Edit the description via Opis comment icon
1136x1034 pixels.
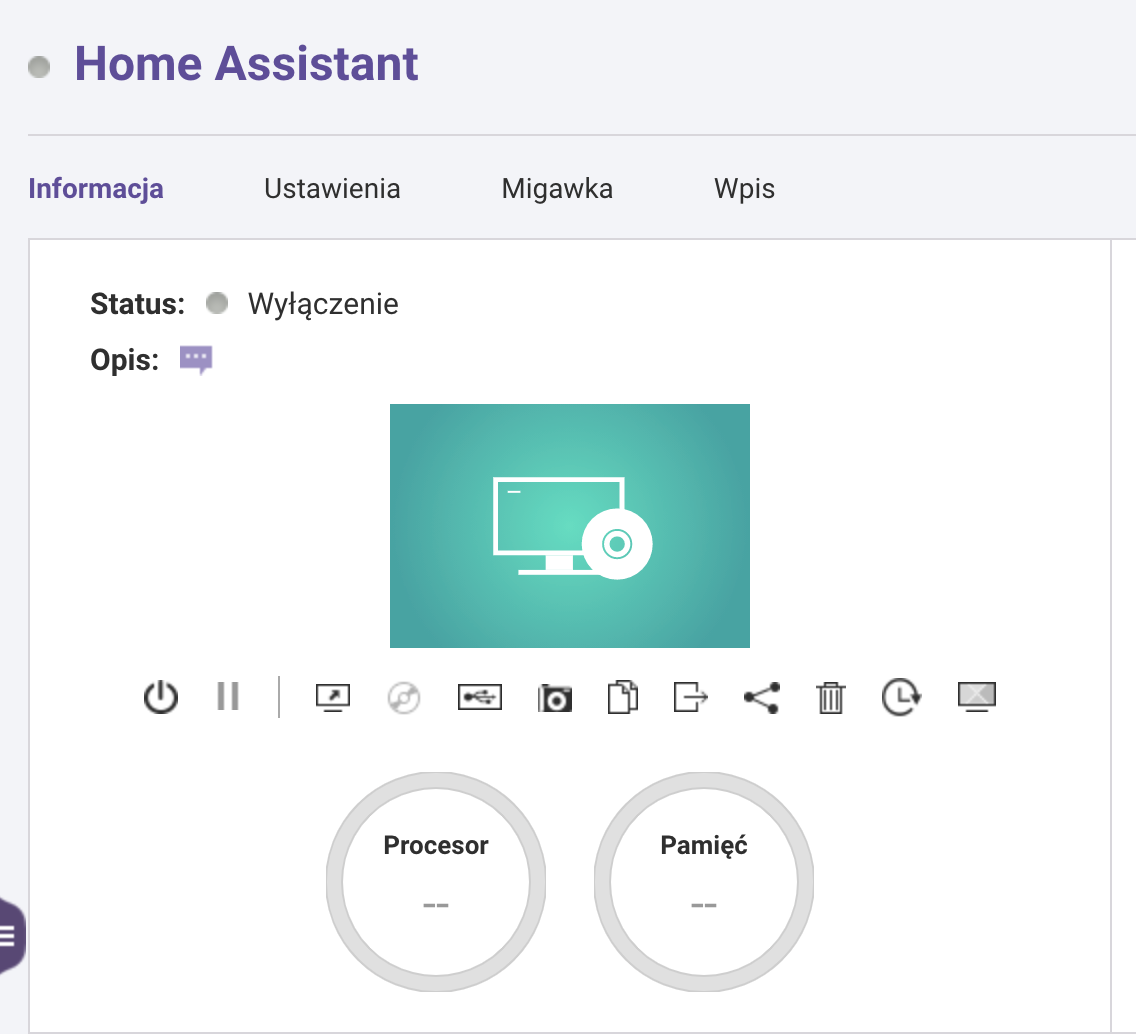196,359
